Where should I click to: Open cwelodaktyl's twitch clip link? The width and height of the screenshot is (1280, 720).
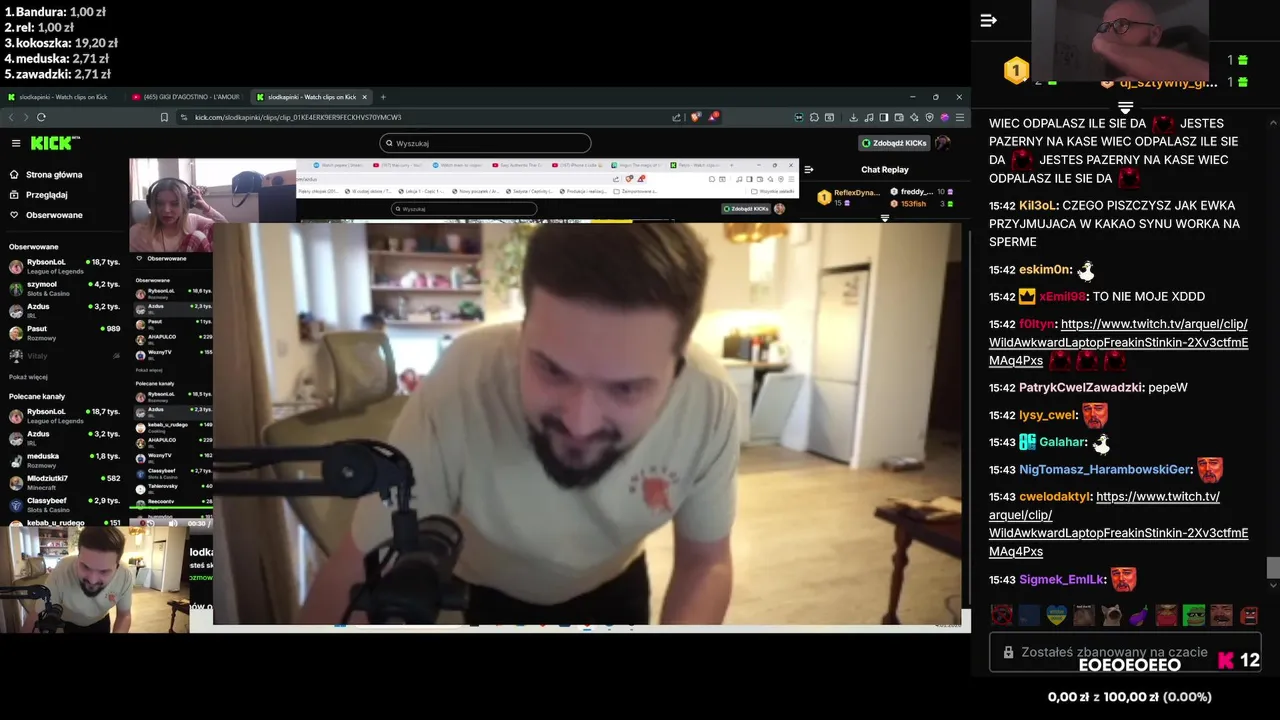(x=1118, y=524)
